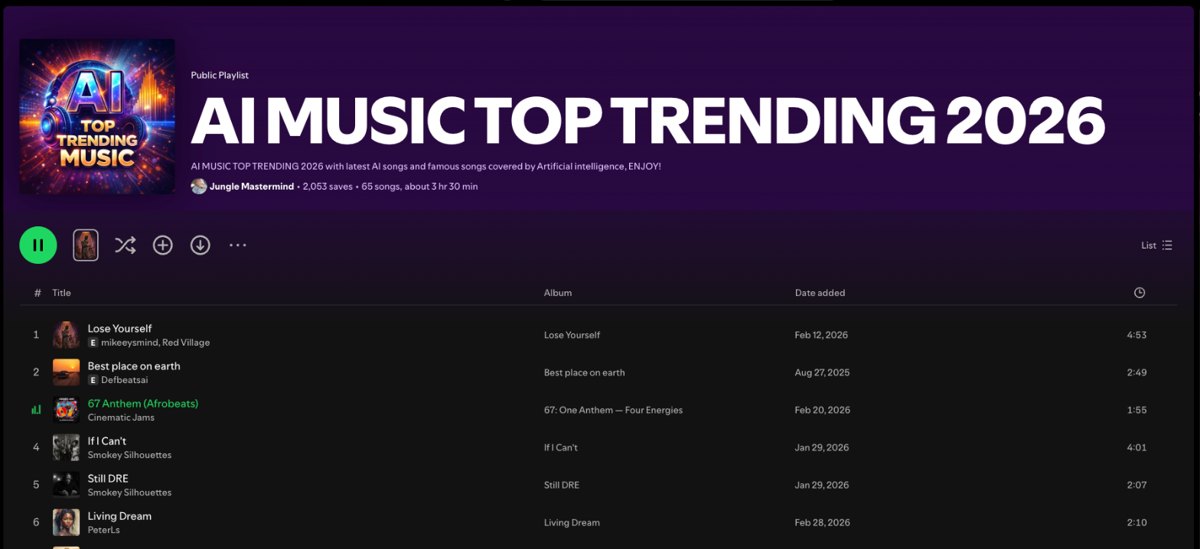Click the date Feb 28, 2026
This screenshot has height=549, width=1200.
click(x=823, y=523)
